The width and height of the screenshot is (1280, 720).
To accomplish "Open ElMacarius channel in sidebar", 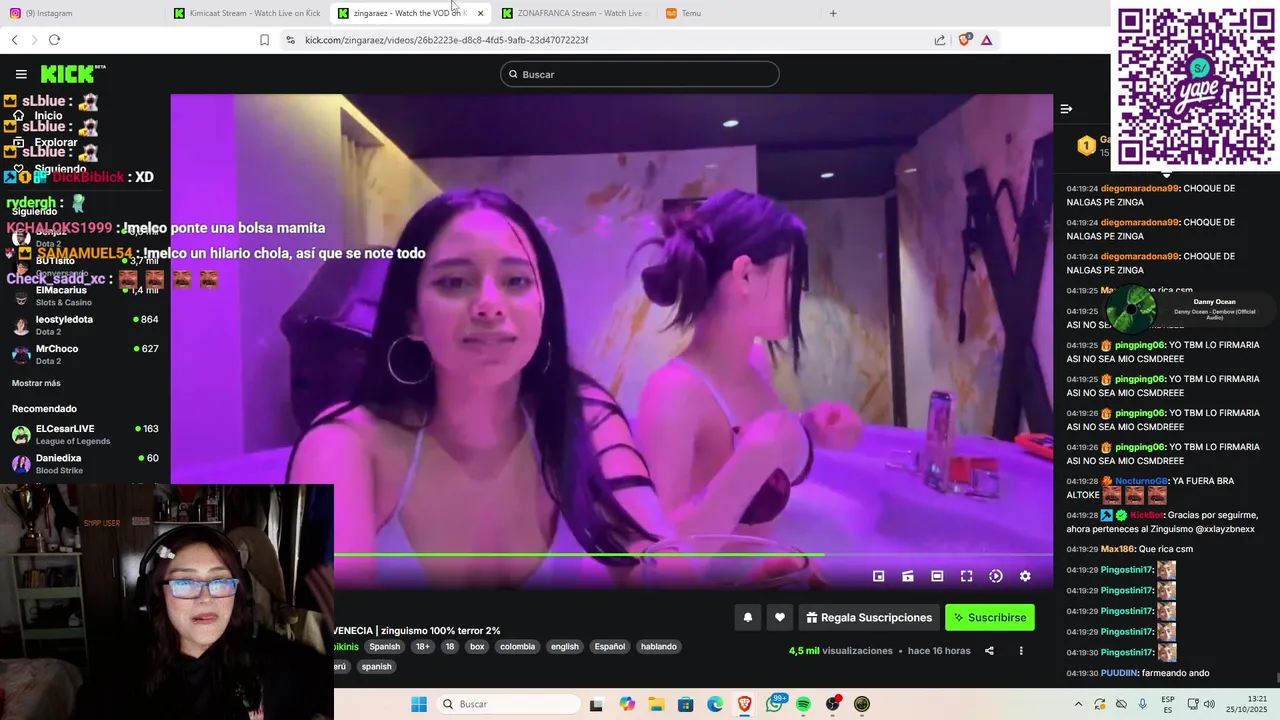I will click(x=85, y=296).
